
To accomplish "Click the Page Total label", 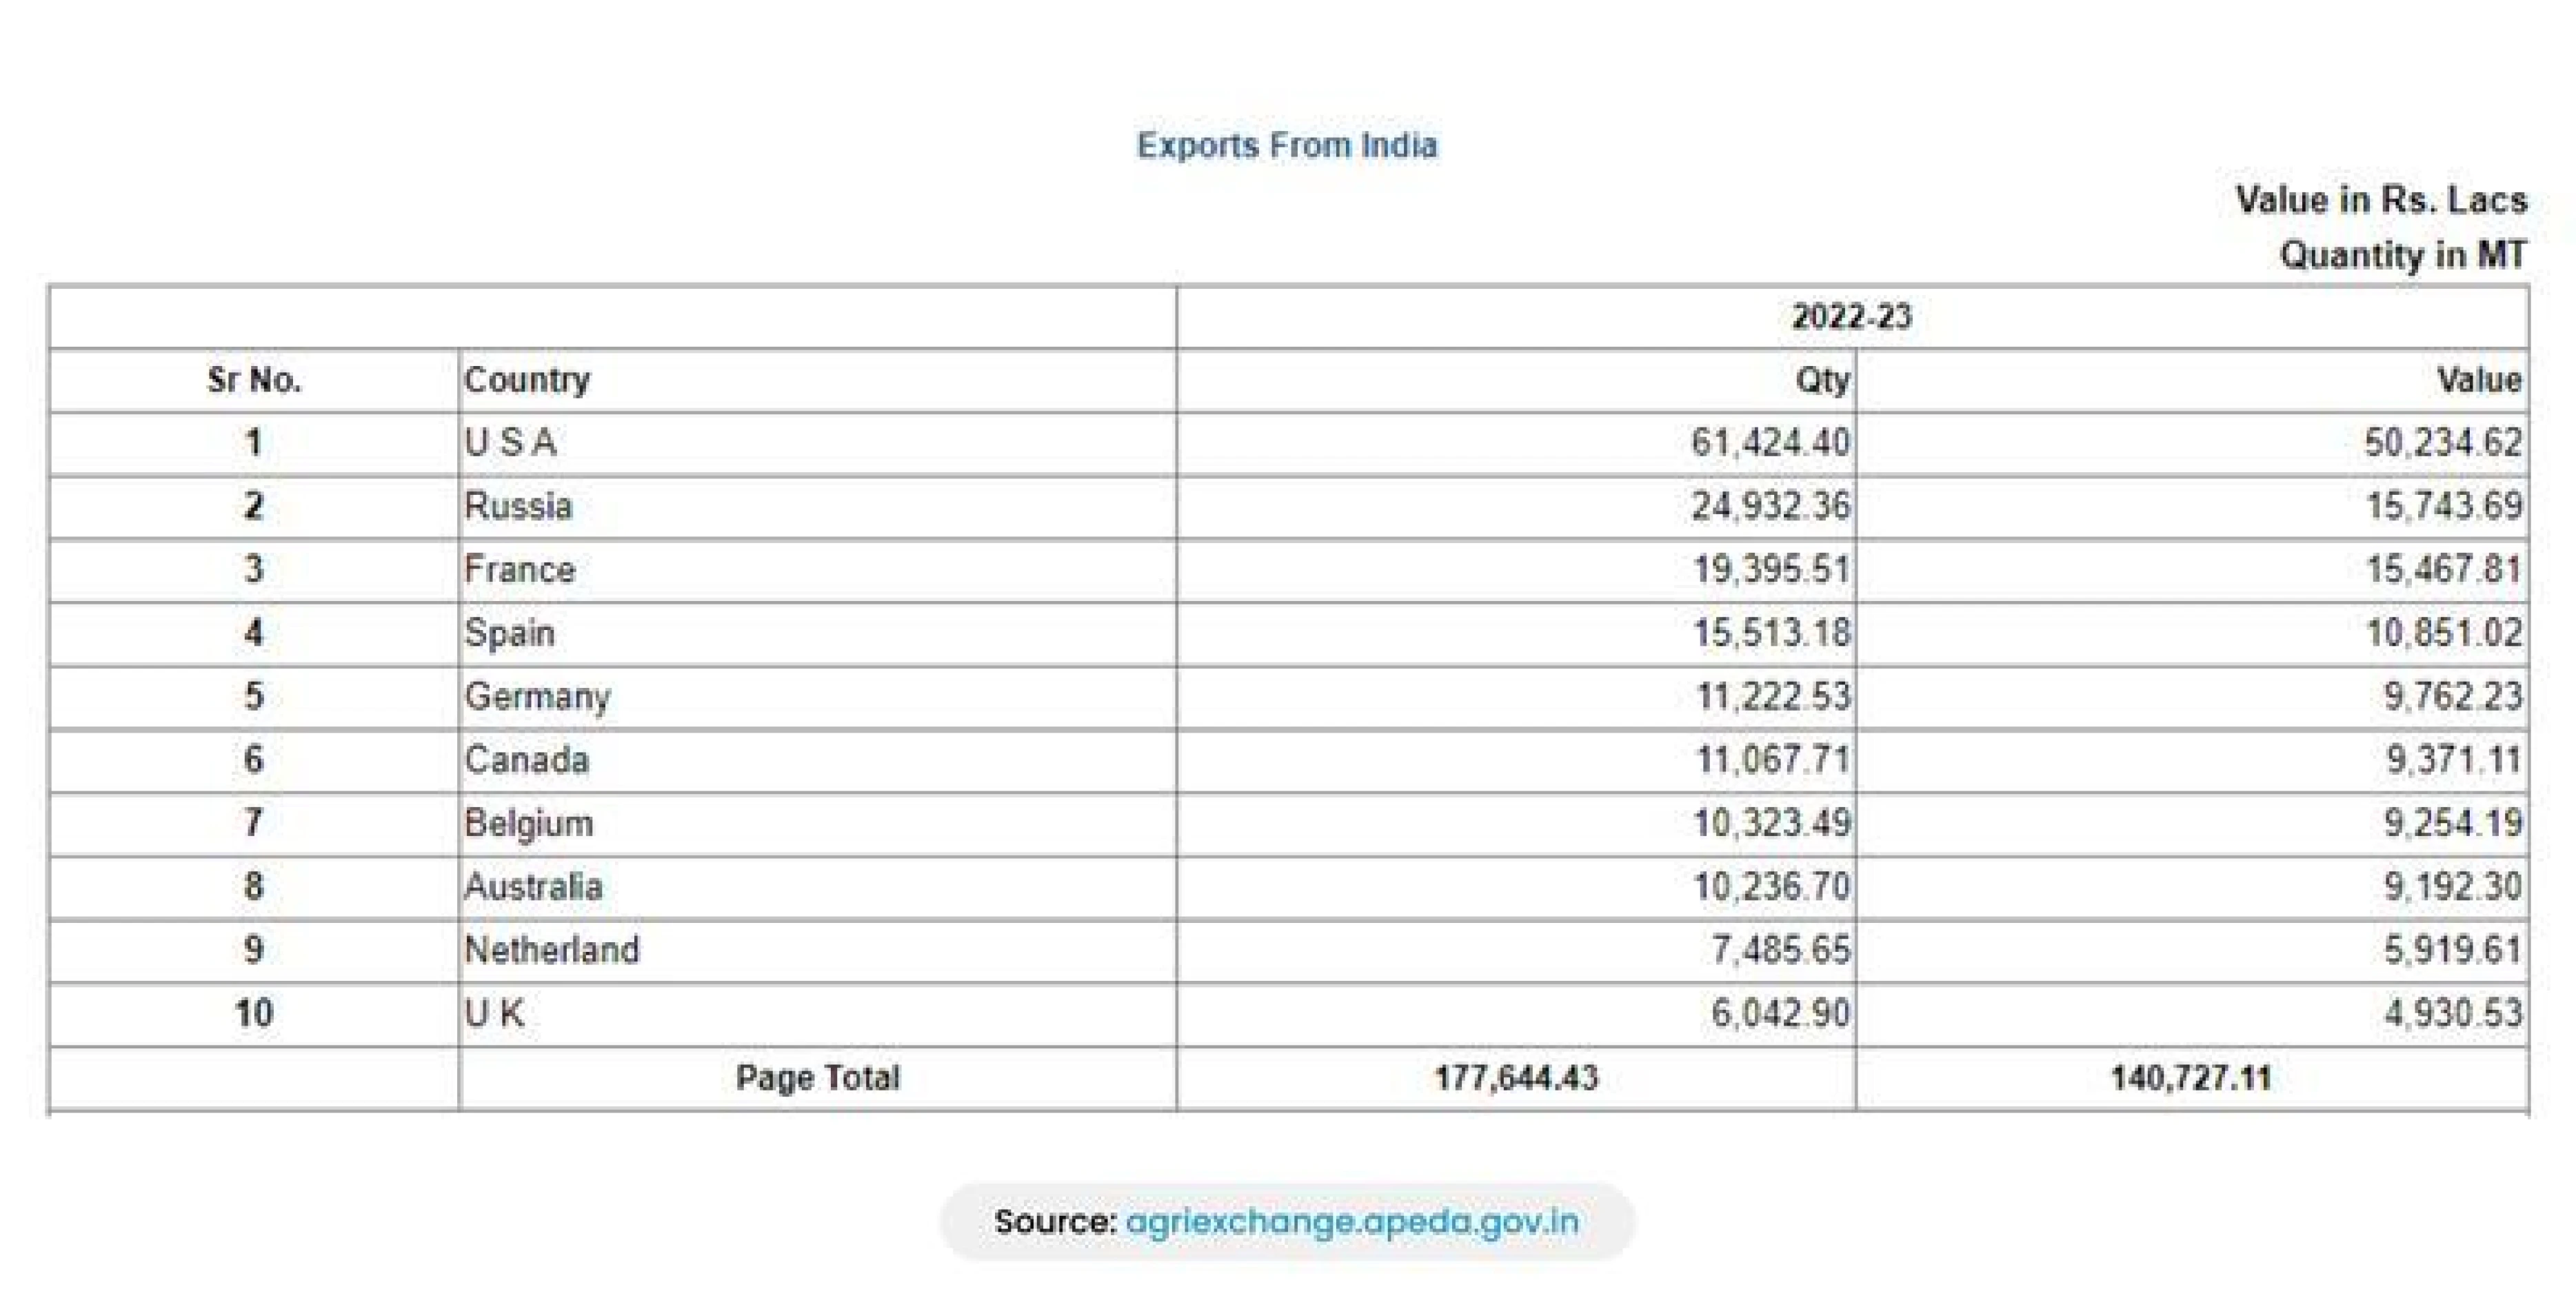I will click(817, 1078).
